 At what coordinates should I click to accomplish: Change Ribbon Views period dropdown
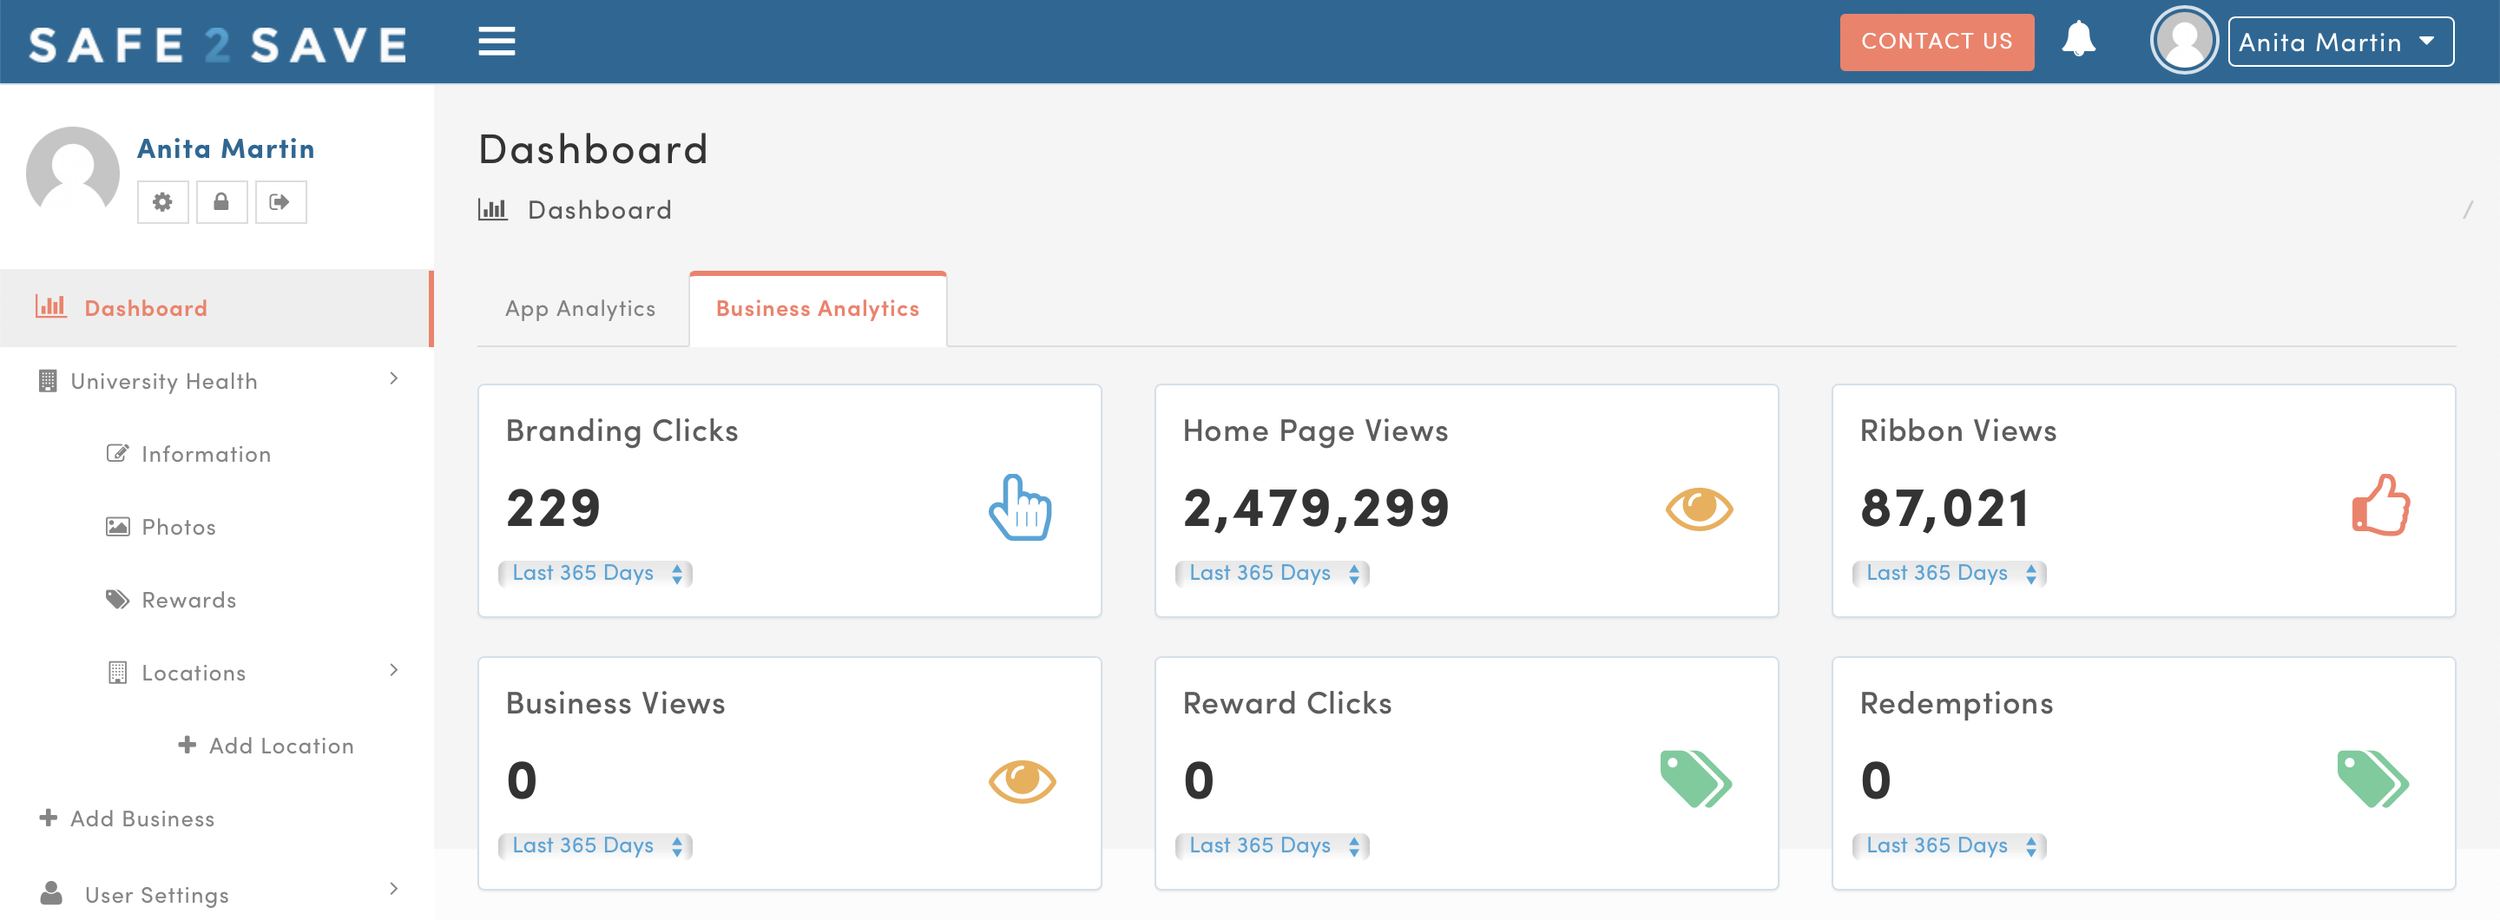(1950, 573)
